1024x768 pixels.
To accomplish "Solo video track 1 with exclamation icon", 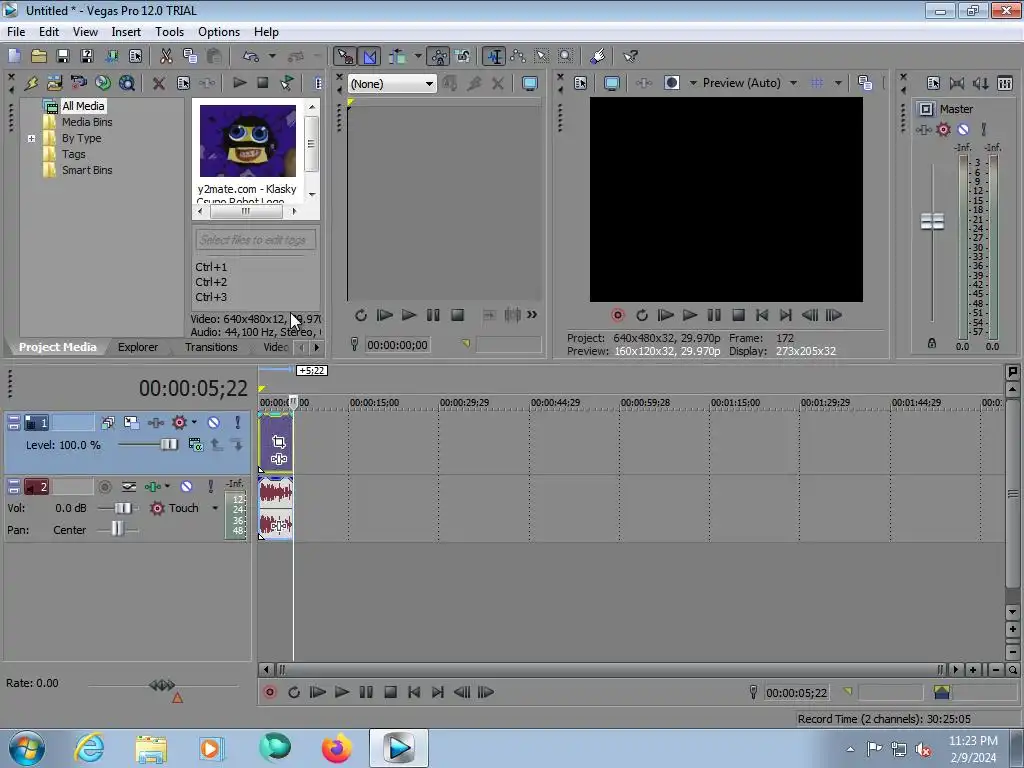I will point(238,423).
